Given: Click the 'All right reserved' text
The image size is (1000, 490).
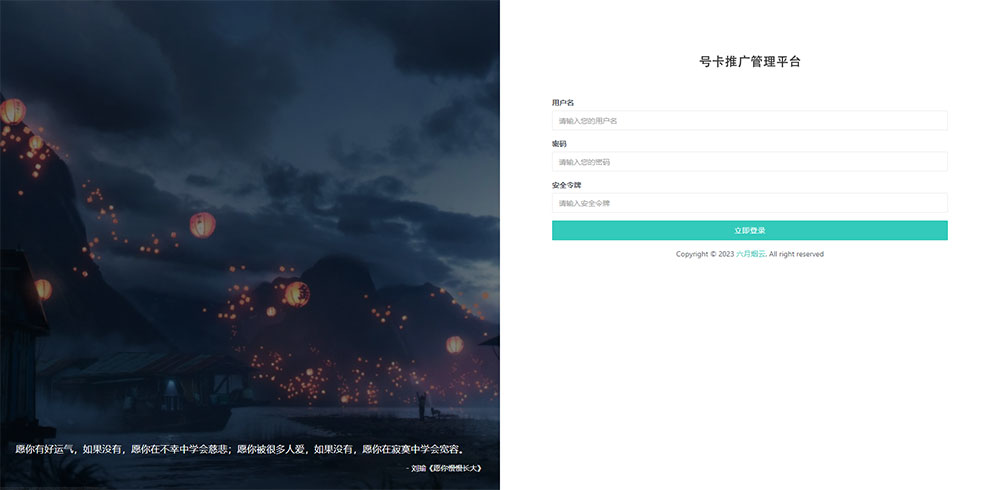Looking at the screenshot, I should (x=796, y=254).
